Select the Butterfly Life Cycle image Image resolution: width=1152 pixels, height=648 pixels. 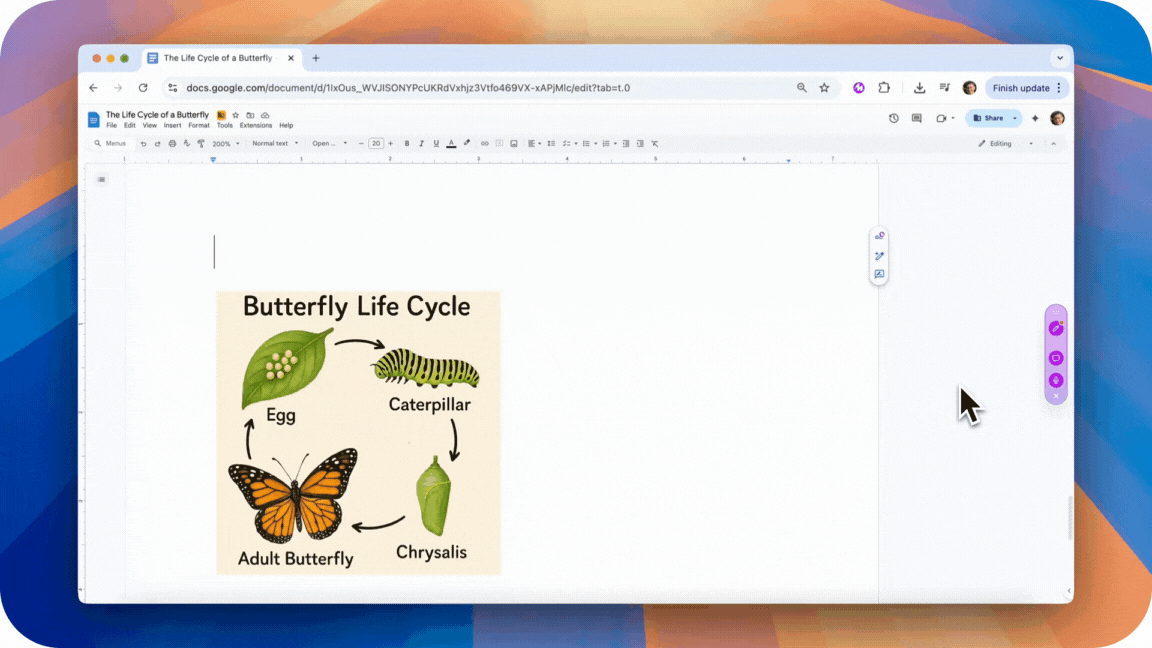(x=358, y=432)
